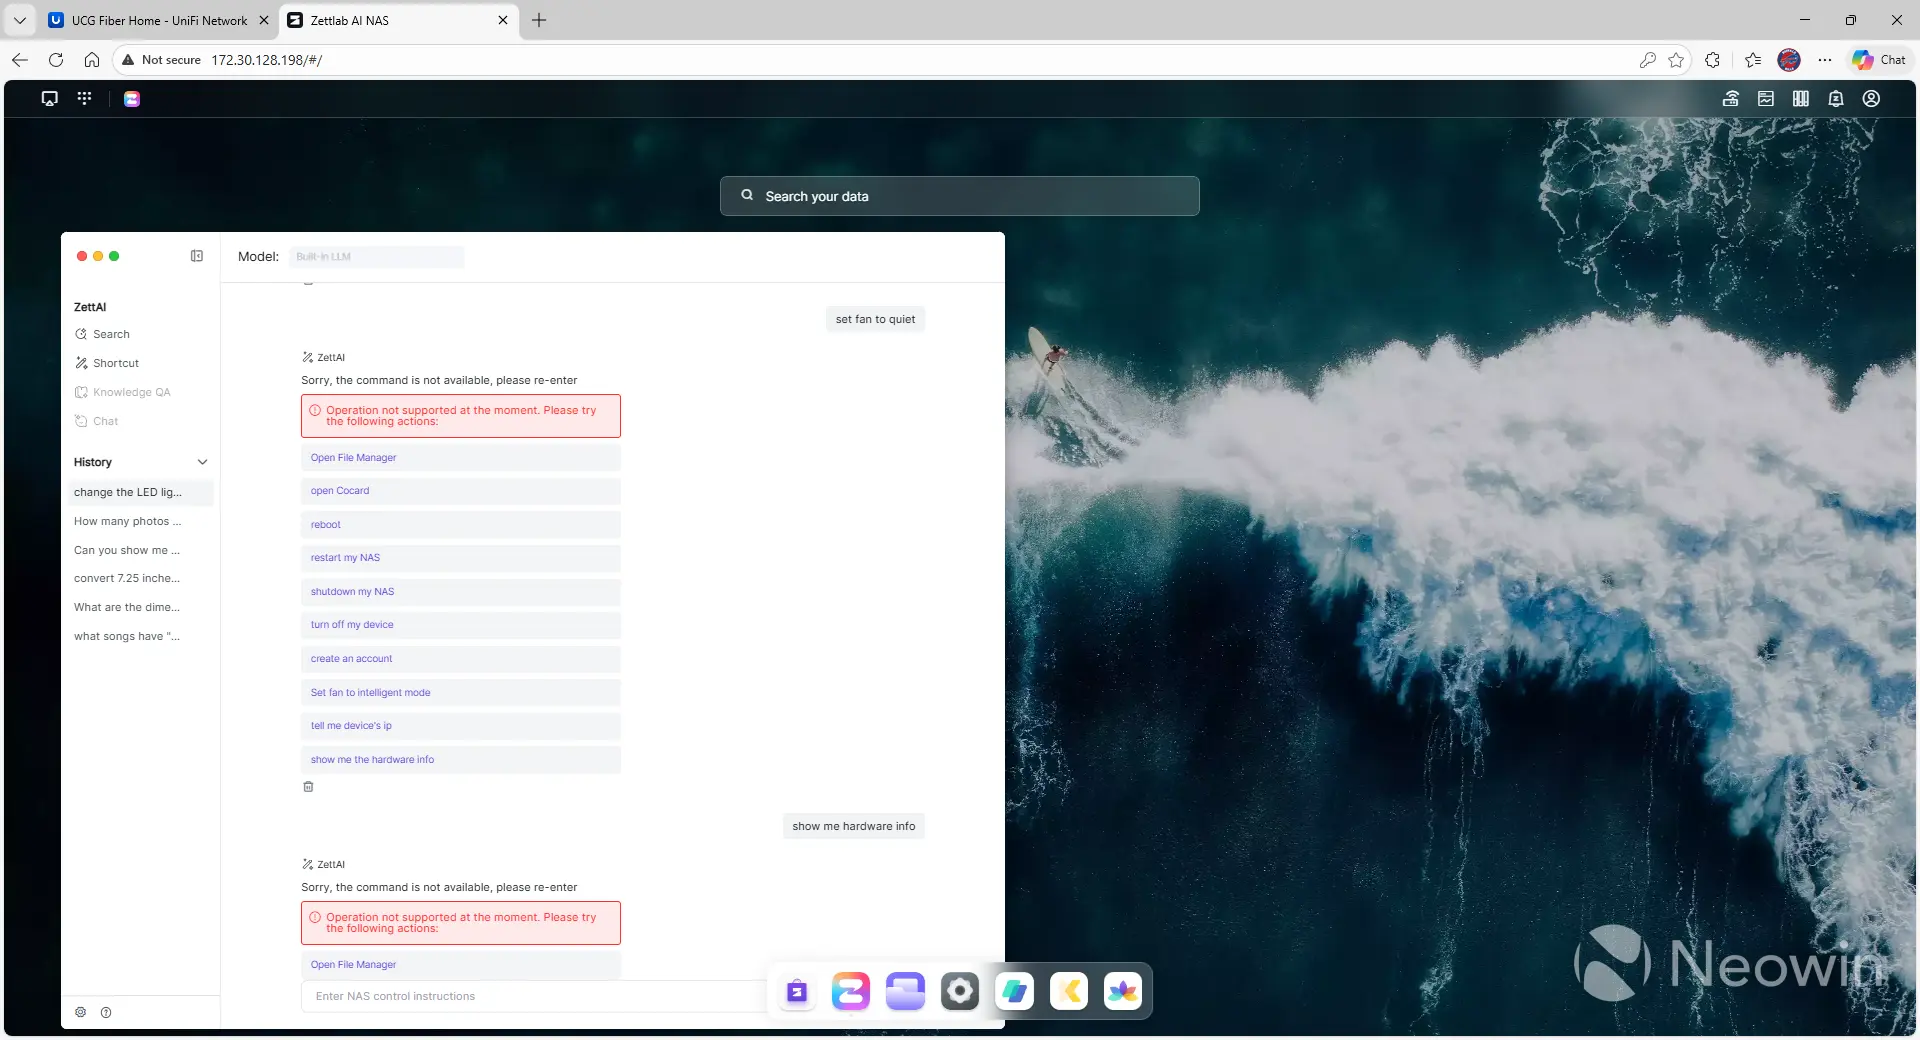
Task: Add page to favorites star icon
Action: pos(1676,60)
